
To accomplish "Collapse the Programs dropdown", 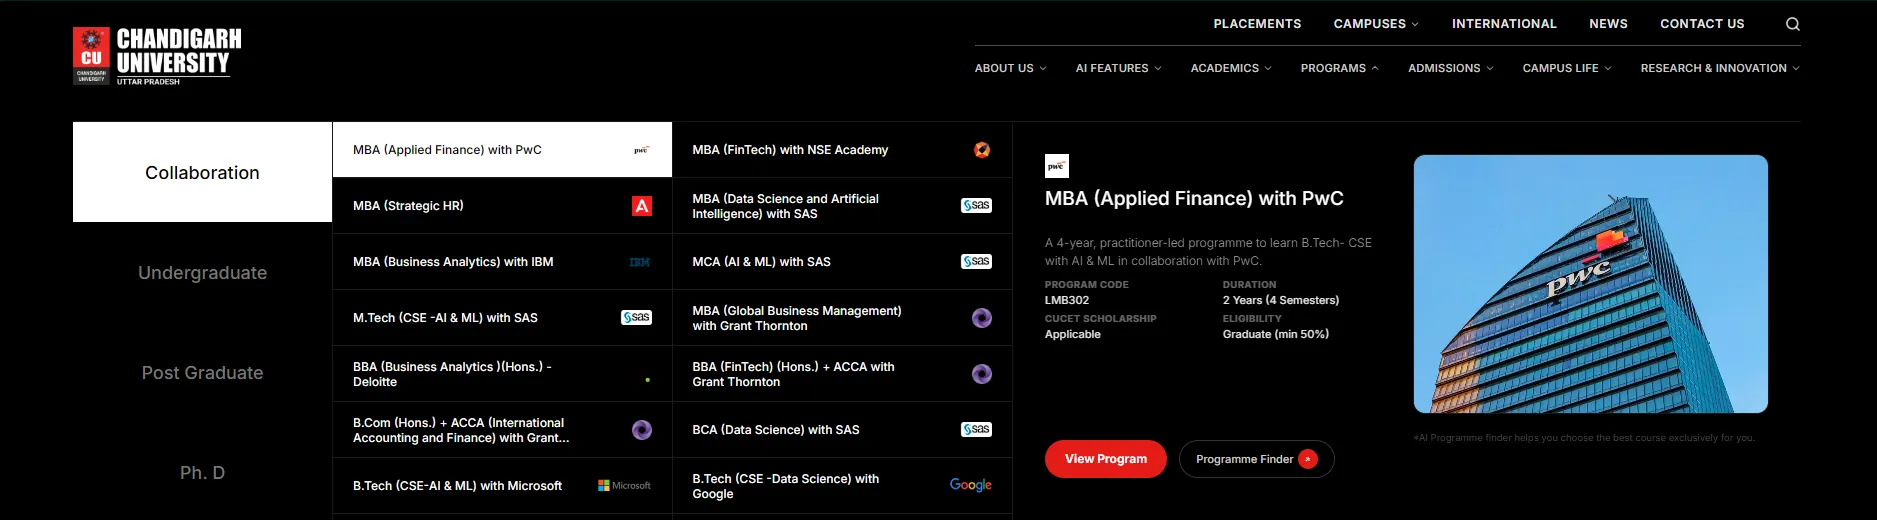I will click(1339, 68).
